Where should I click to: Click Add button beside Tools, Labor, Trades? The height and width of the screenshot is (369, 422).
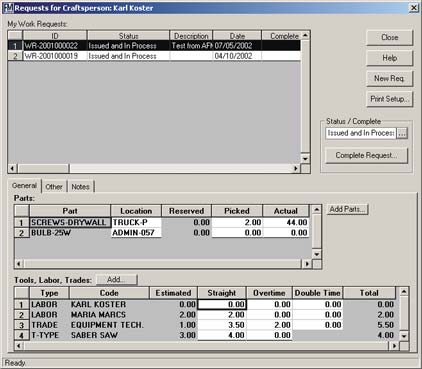(116, 280)
